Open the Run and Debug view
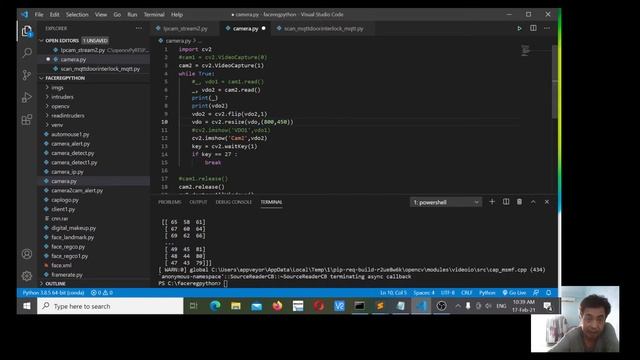This screenshot has height=360, width=640. 27,97
